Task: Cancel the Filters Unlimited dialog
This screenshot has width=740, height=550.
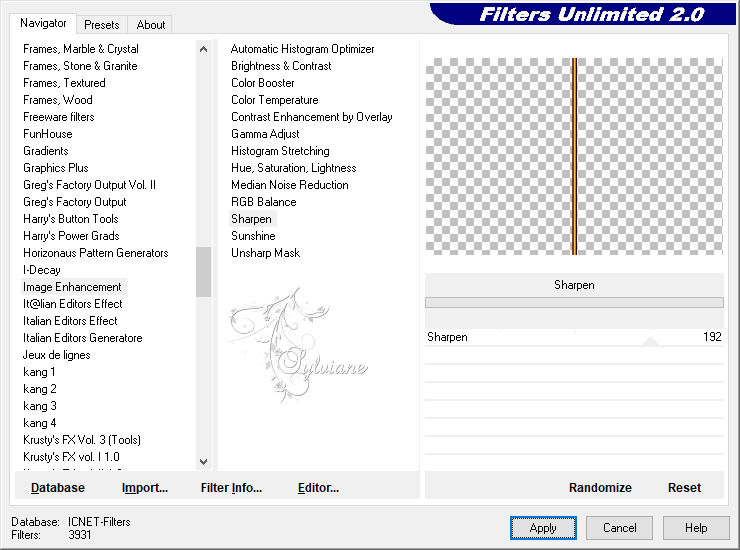Action: (x=620, y=528)
